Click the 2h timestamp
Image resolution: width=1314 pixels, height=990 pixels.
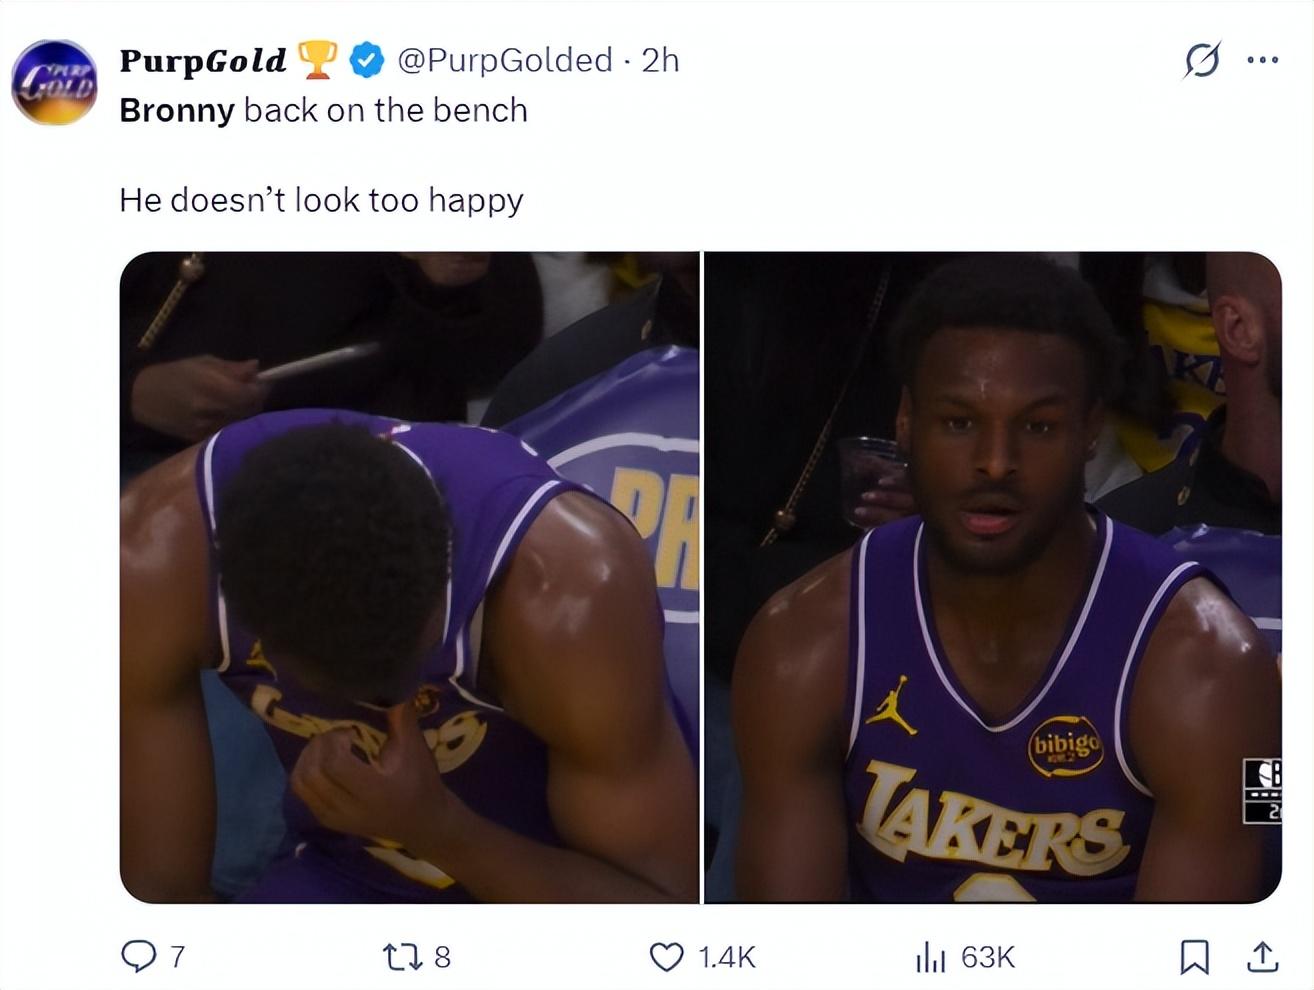pos(660,60)
